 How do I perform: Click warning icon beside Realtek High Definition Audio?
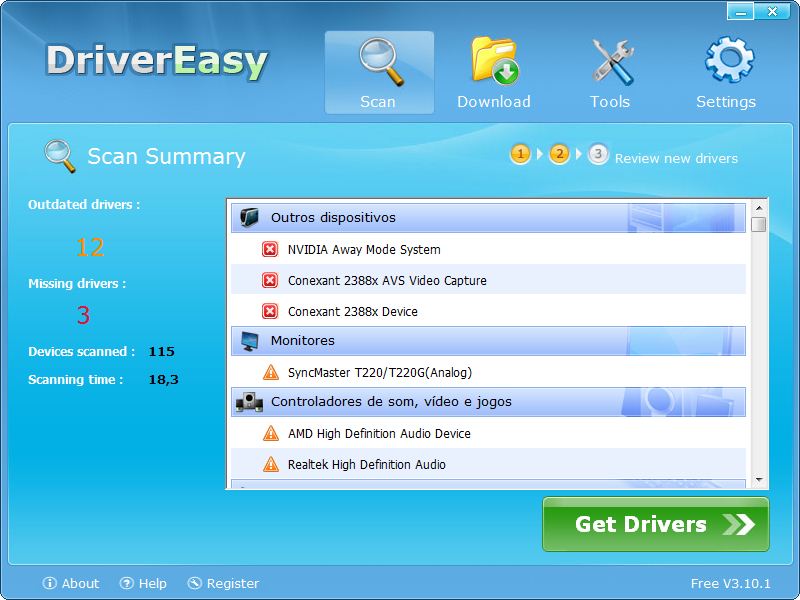click(270, 464)
